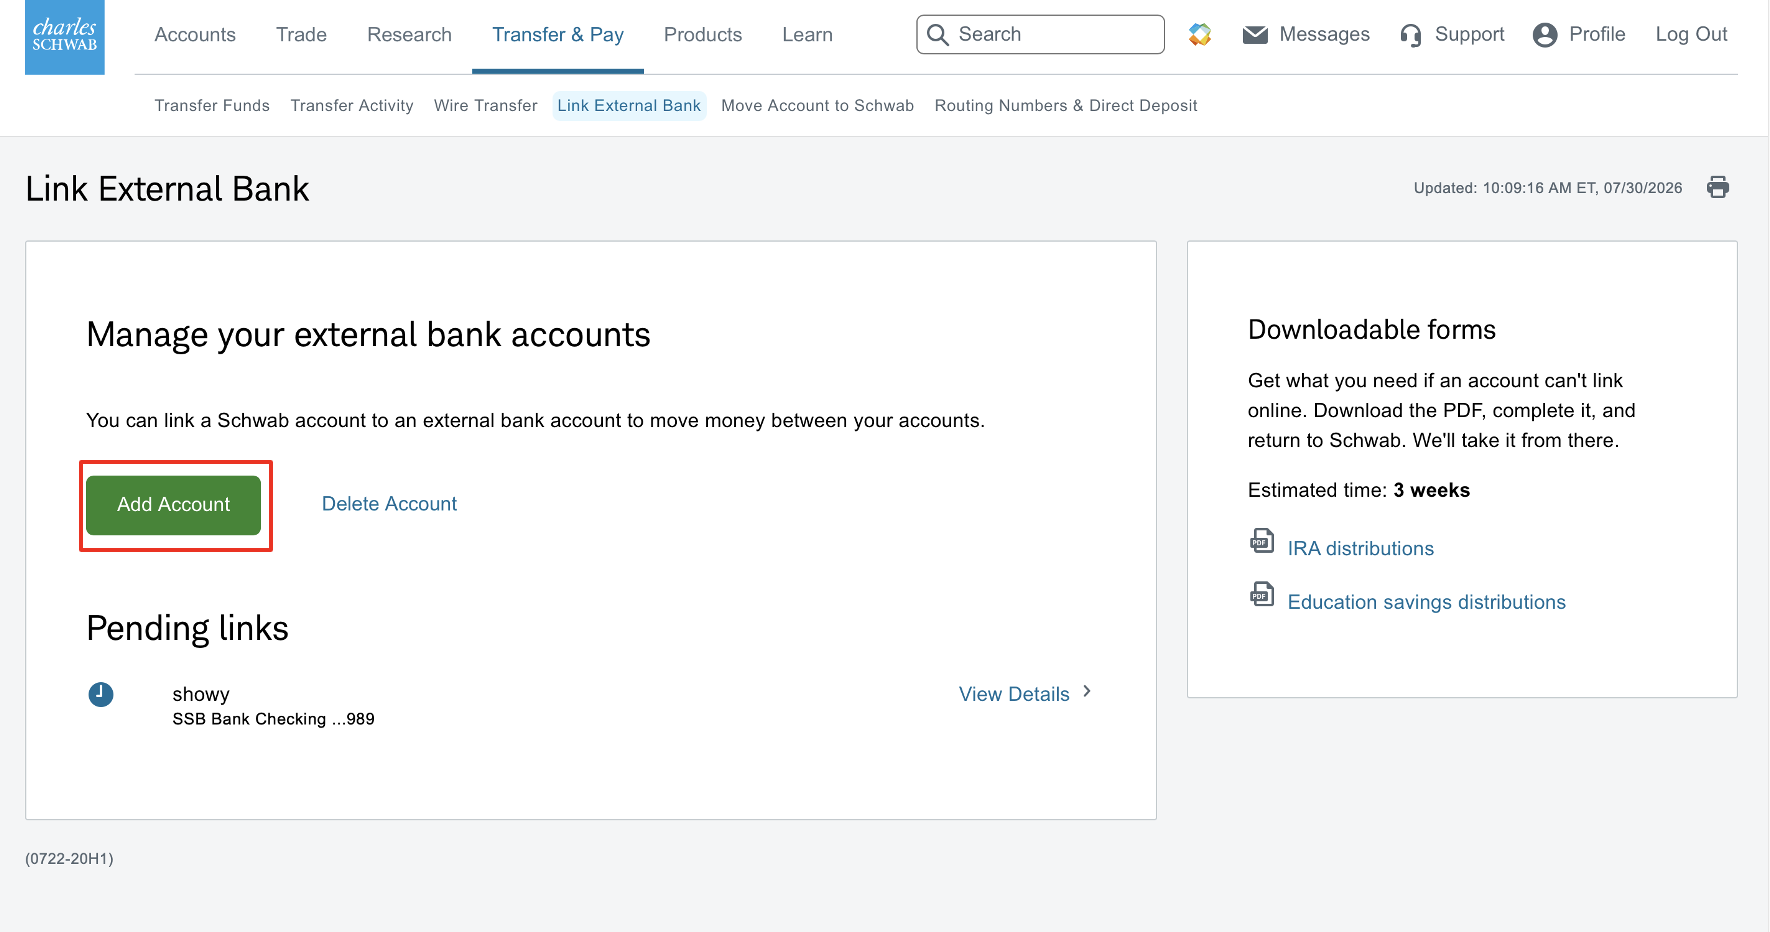Click the Support link
The height and width of the screenshot is (932, 1770).
pyautogui.click(x=1469, y=35)
